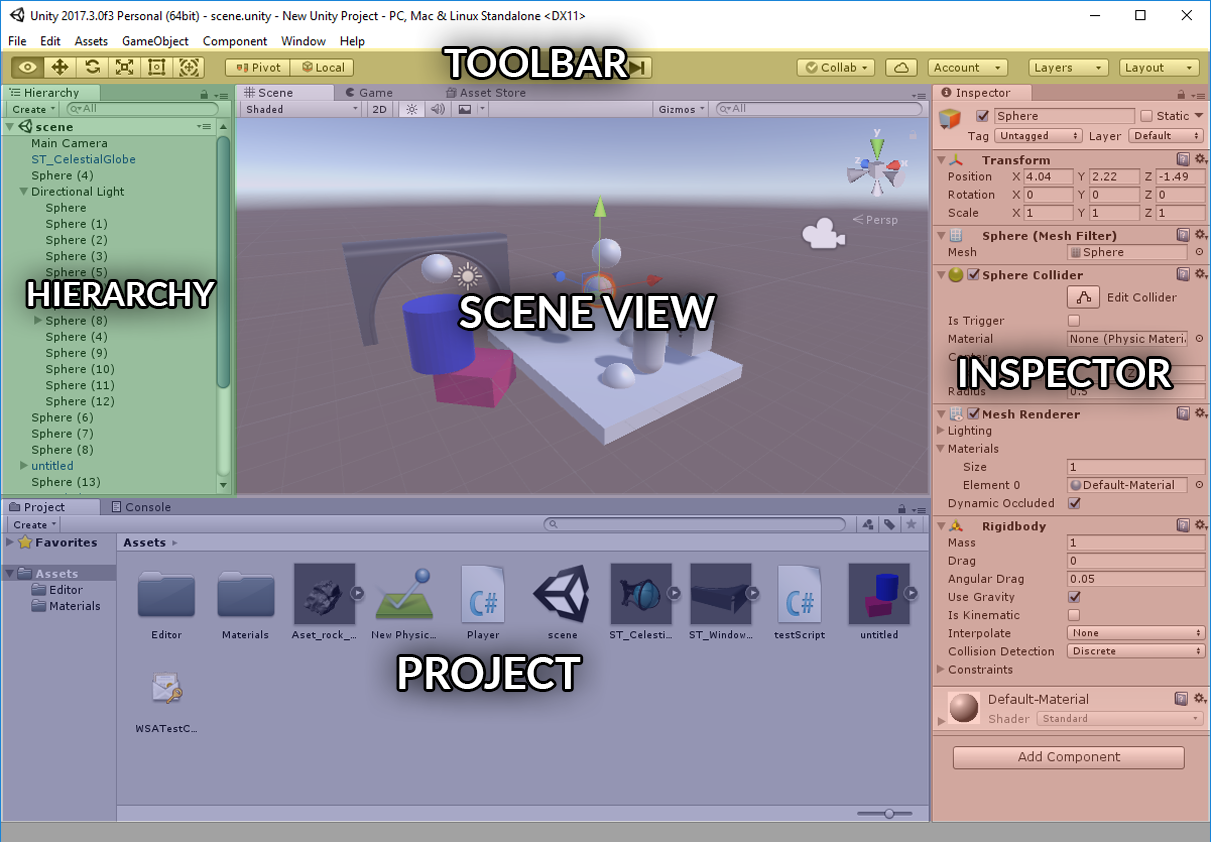Select the Rect Transform tool
Screen dimensions: 1211x842
pos(156,67)
